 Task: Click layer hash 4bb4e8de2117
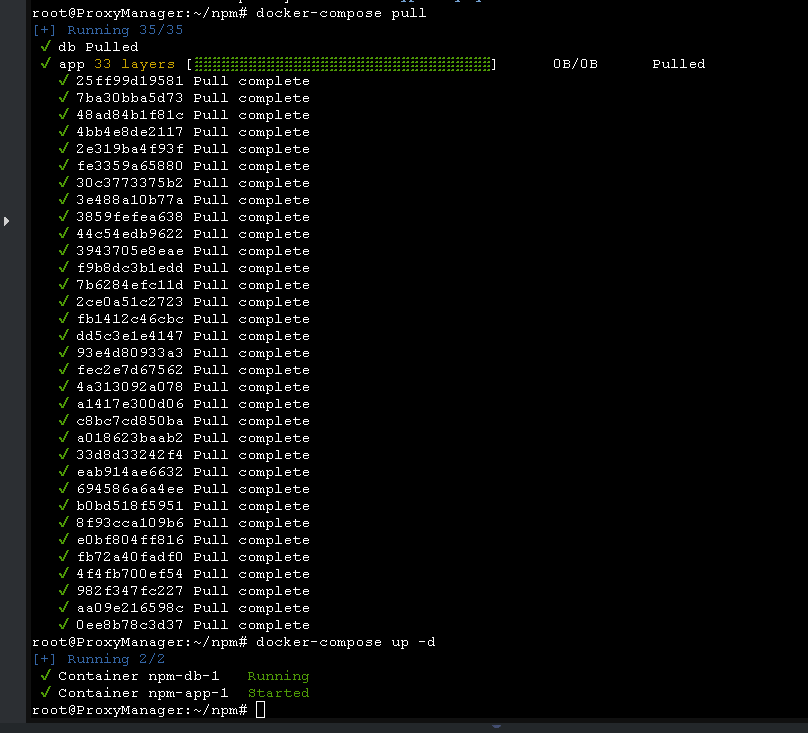pos(129,132)
